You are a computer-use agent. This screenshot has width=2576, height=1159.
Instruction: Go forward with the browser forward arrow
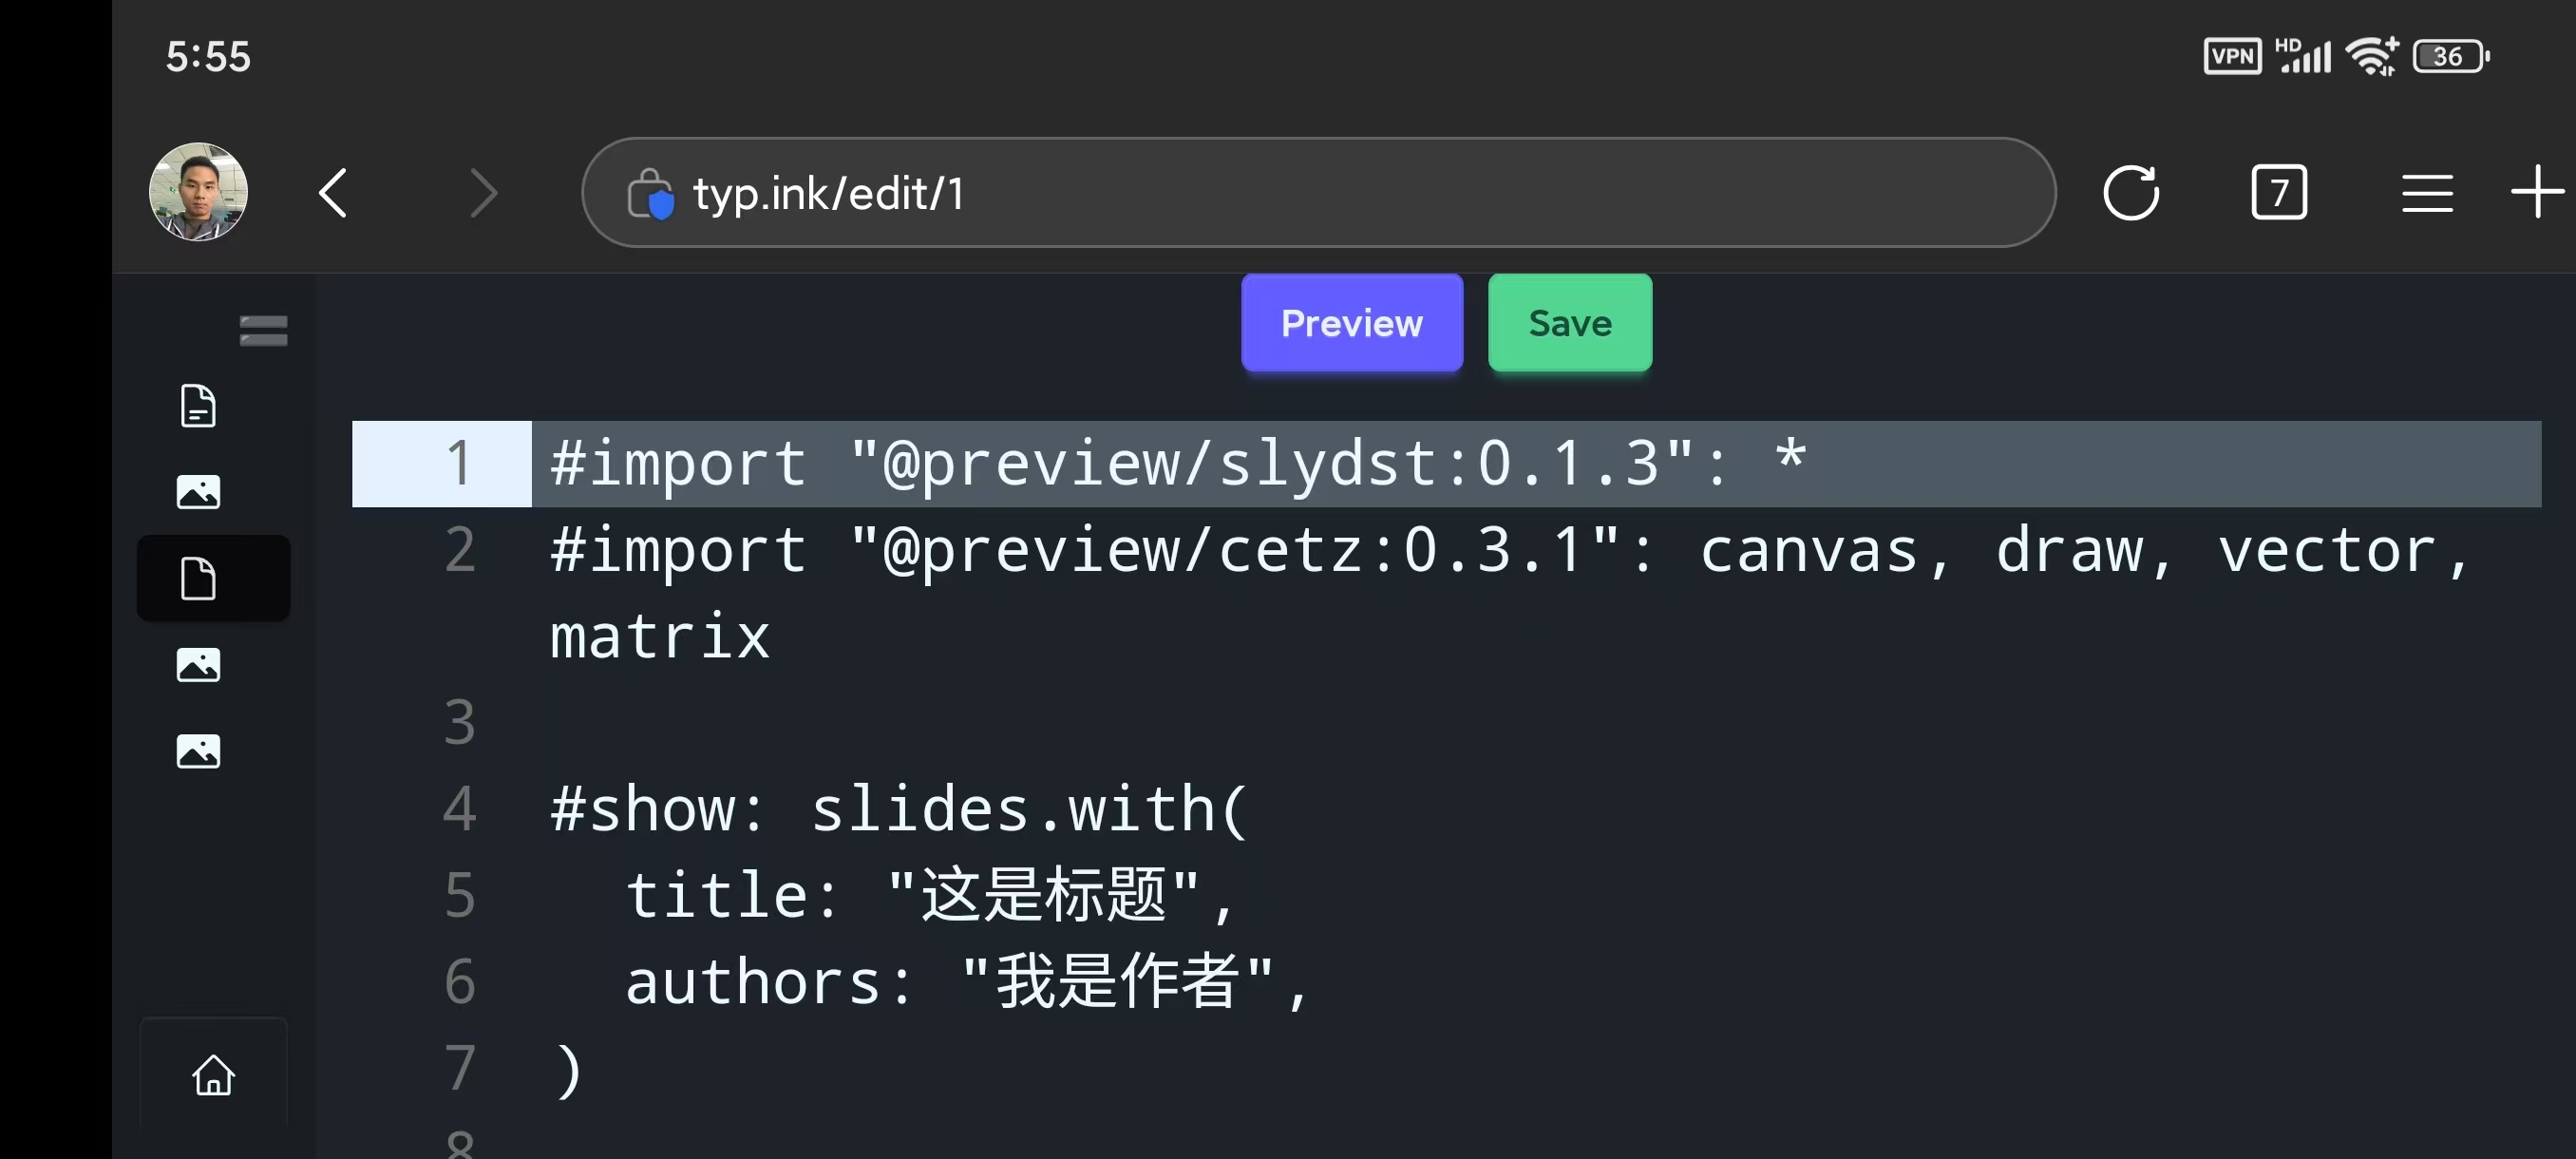[x=483, y=193]
